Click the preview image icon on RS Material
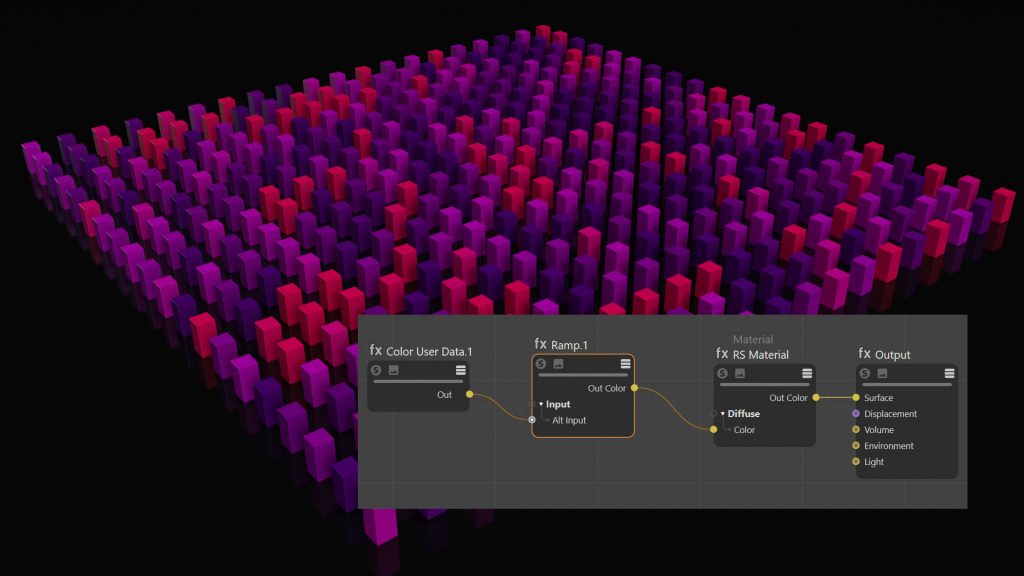The height and width of the screenshot is (576, 1024). 740,374
